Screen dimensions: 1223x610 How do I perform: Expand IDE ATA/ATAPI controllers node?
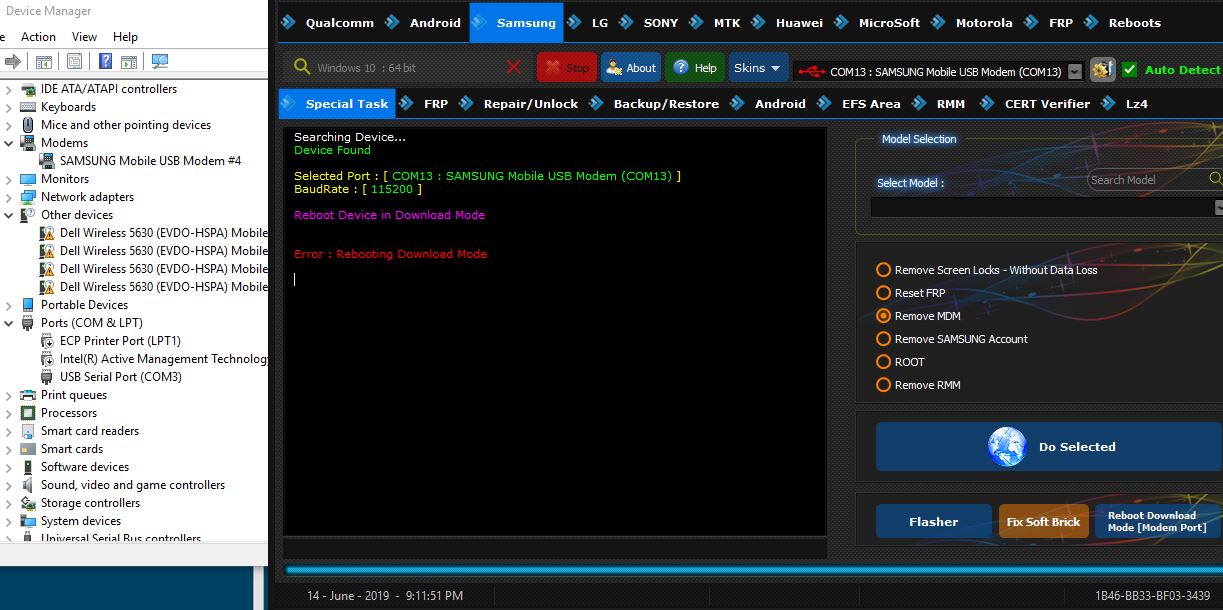click(9, 89)
